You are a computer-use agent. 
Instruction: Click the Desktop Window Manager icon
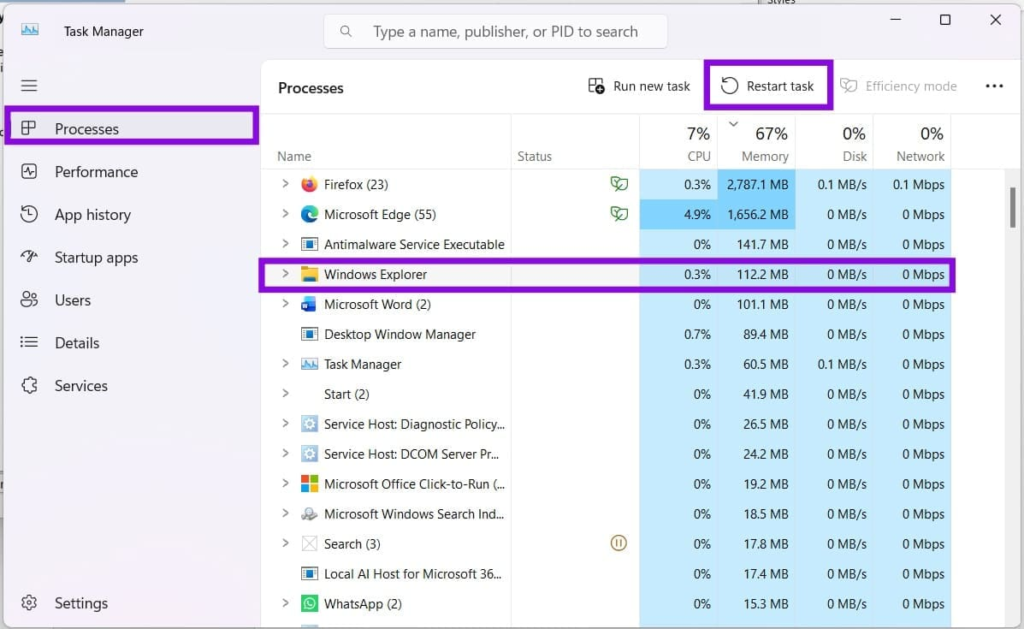(309, 334)
